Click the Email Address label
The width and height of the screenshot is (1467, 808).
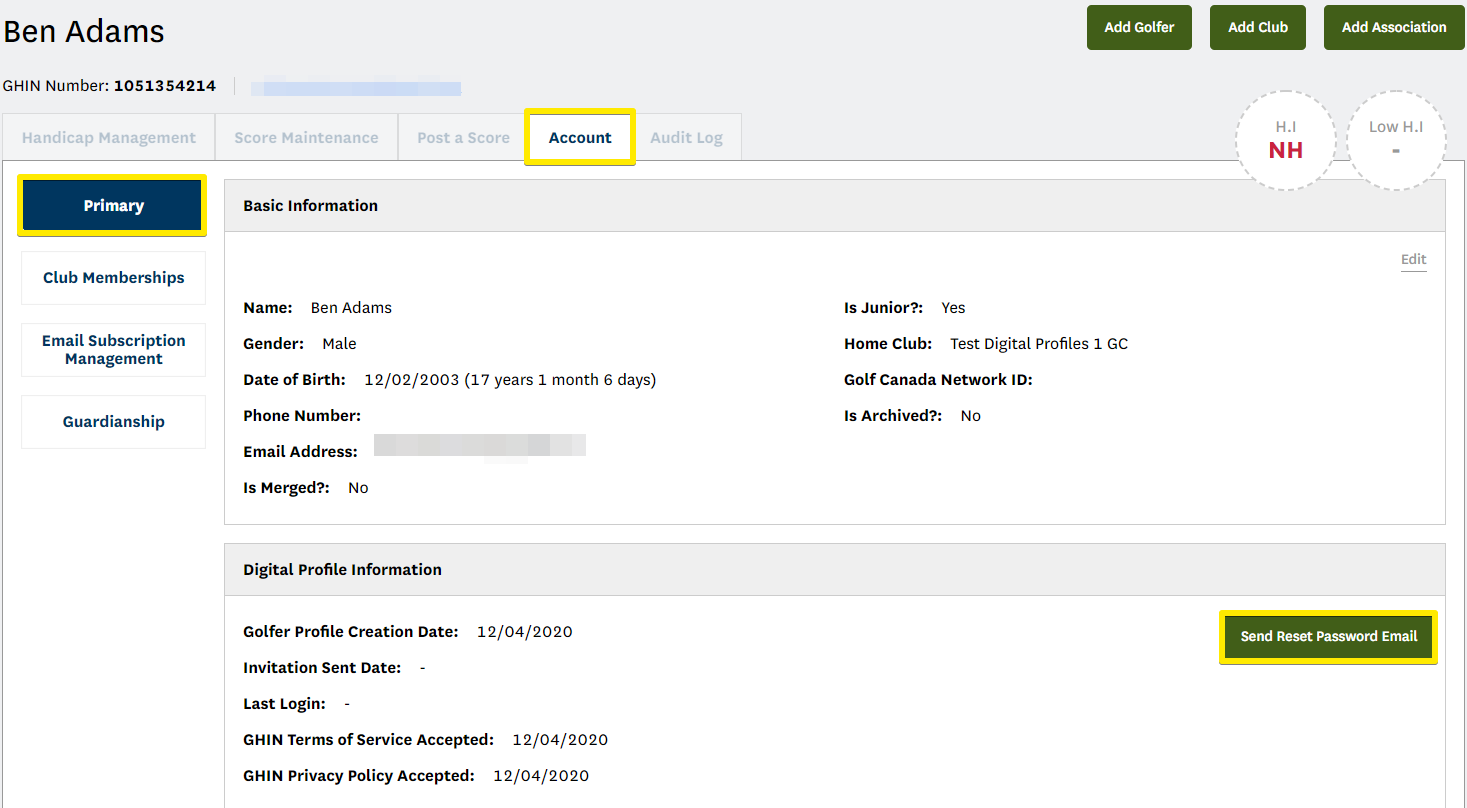(x=300, y=451)
